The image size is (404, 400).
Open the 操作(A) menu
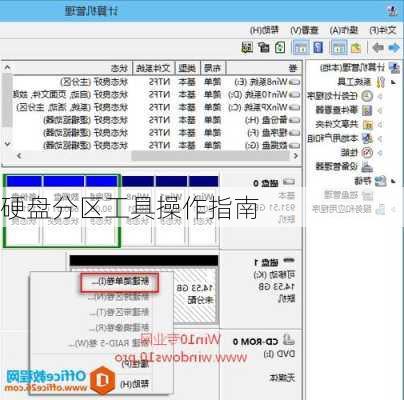[x=344, y=30]
